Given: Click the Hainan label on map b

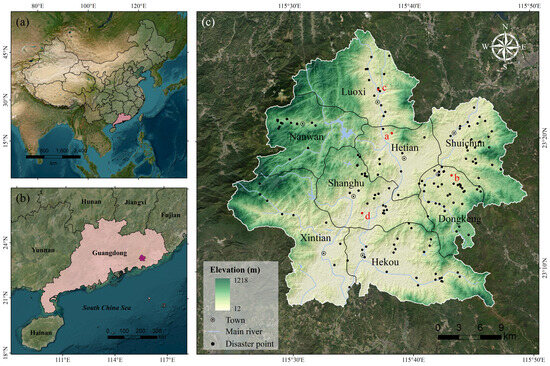Looking at the screenshot, I should point(41,332).
